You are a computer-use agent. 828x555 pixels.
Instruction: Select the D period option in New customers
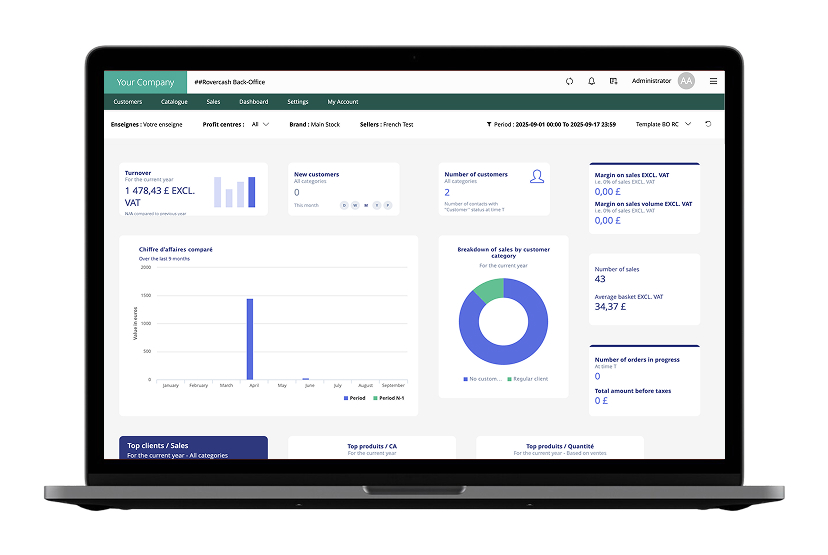pyautogui.click(x=345, y=205)
